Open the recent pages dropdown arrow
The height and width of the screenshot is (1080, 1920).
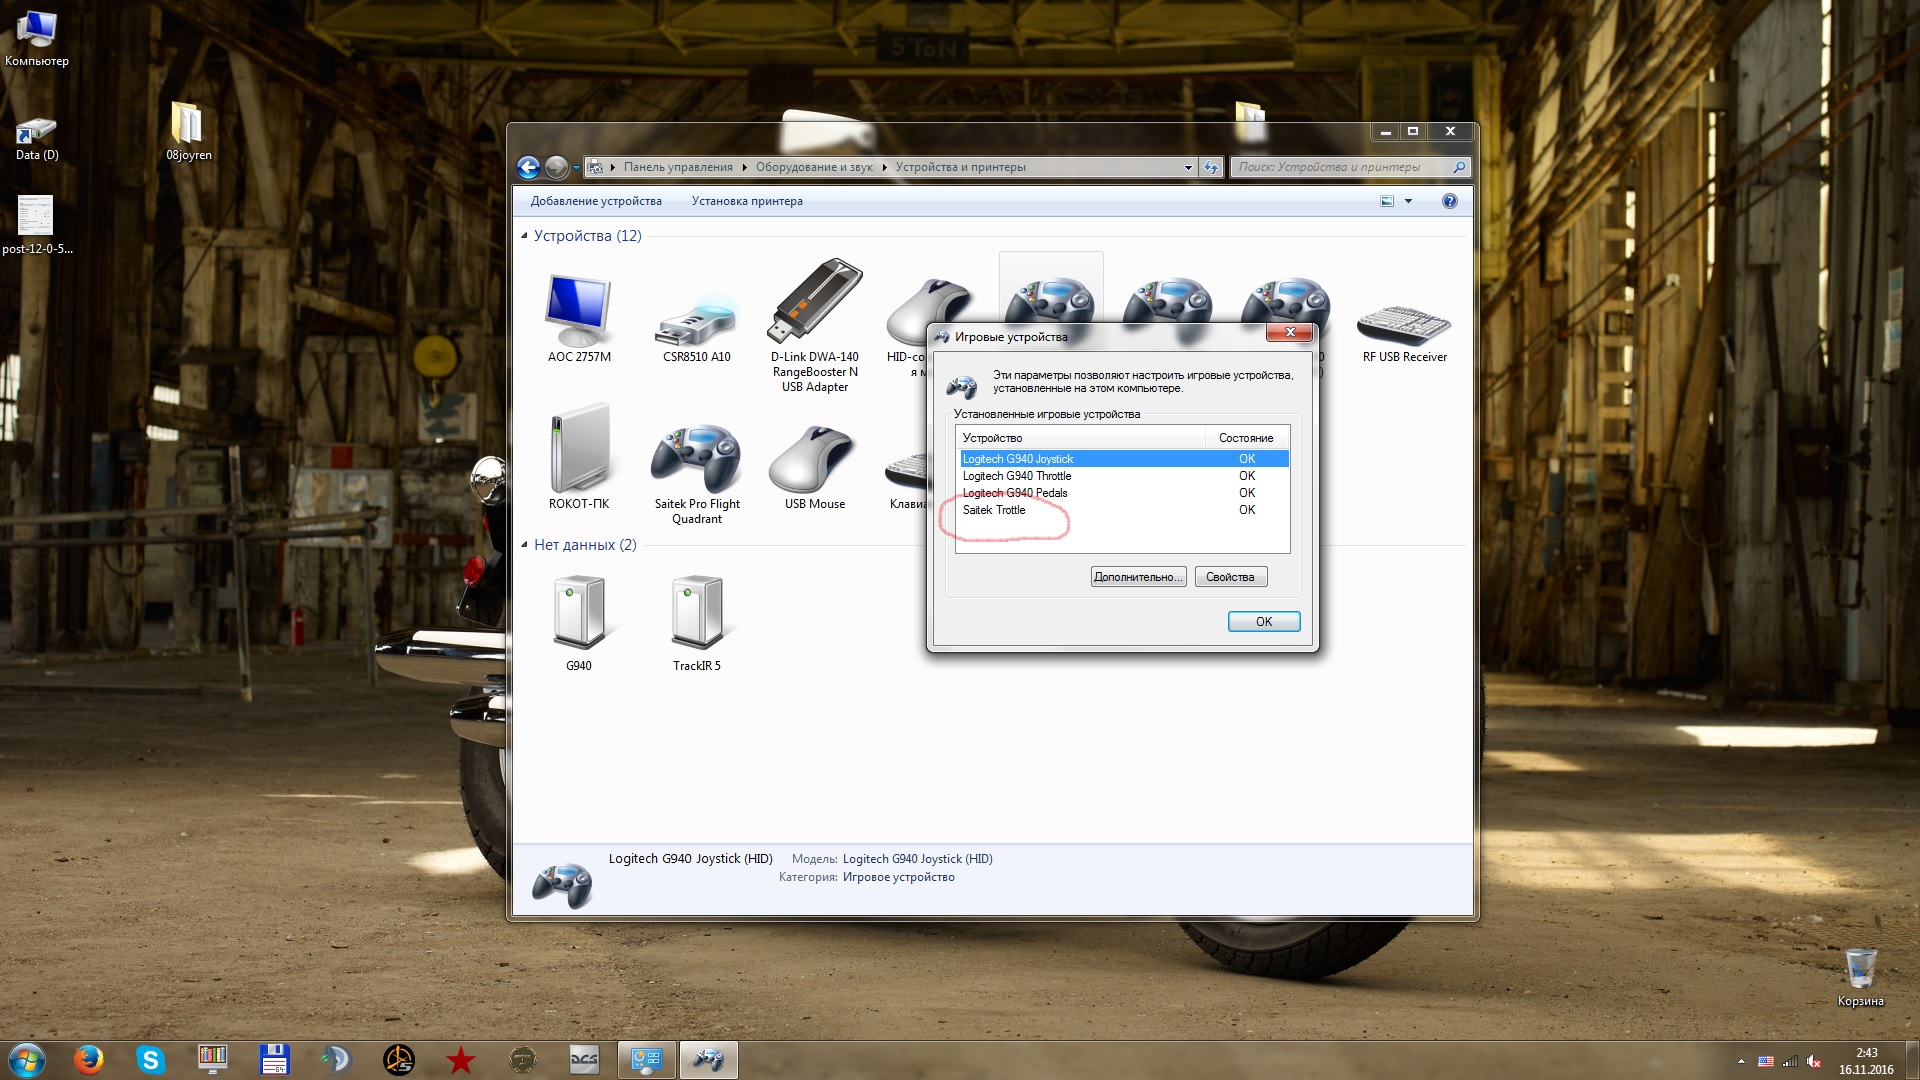coord(576,168)
